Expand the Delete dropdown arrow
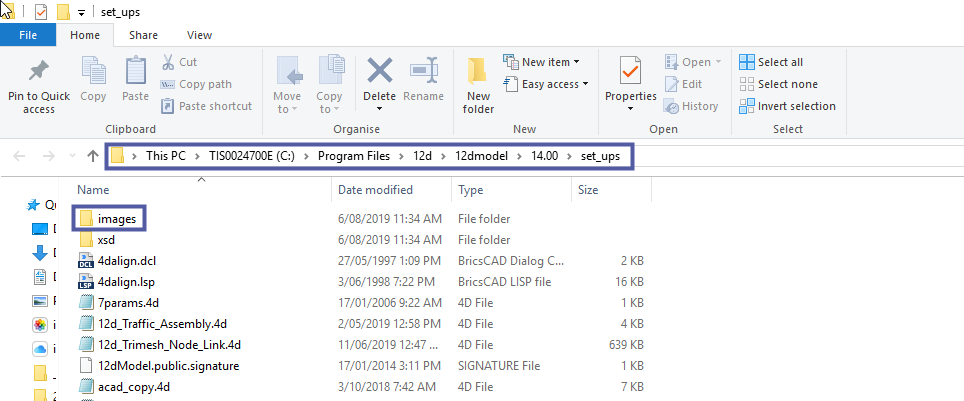This screenshot has width=964, height=401. click(x=379, y=109)
